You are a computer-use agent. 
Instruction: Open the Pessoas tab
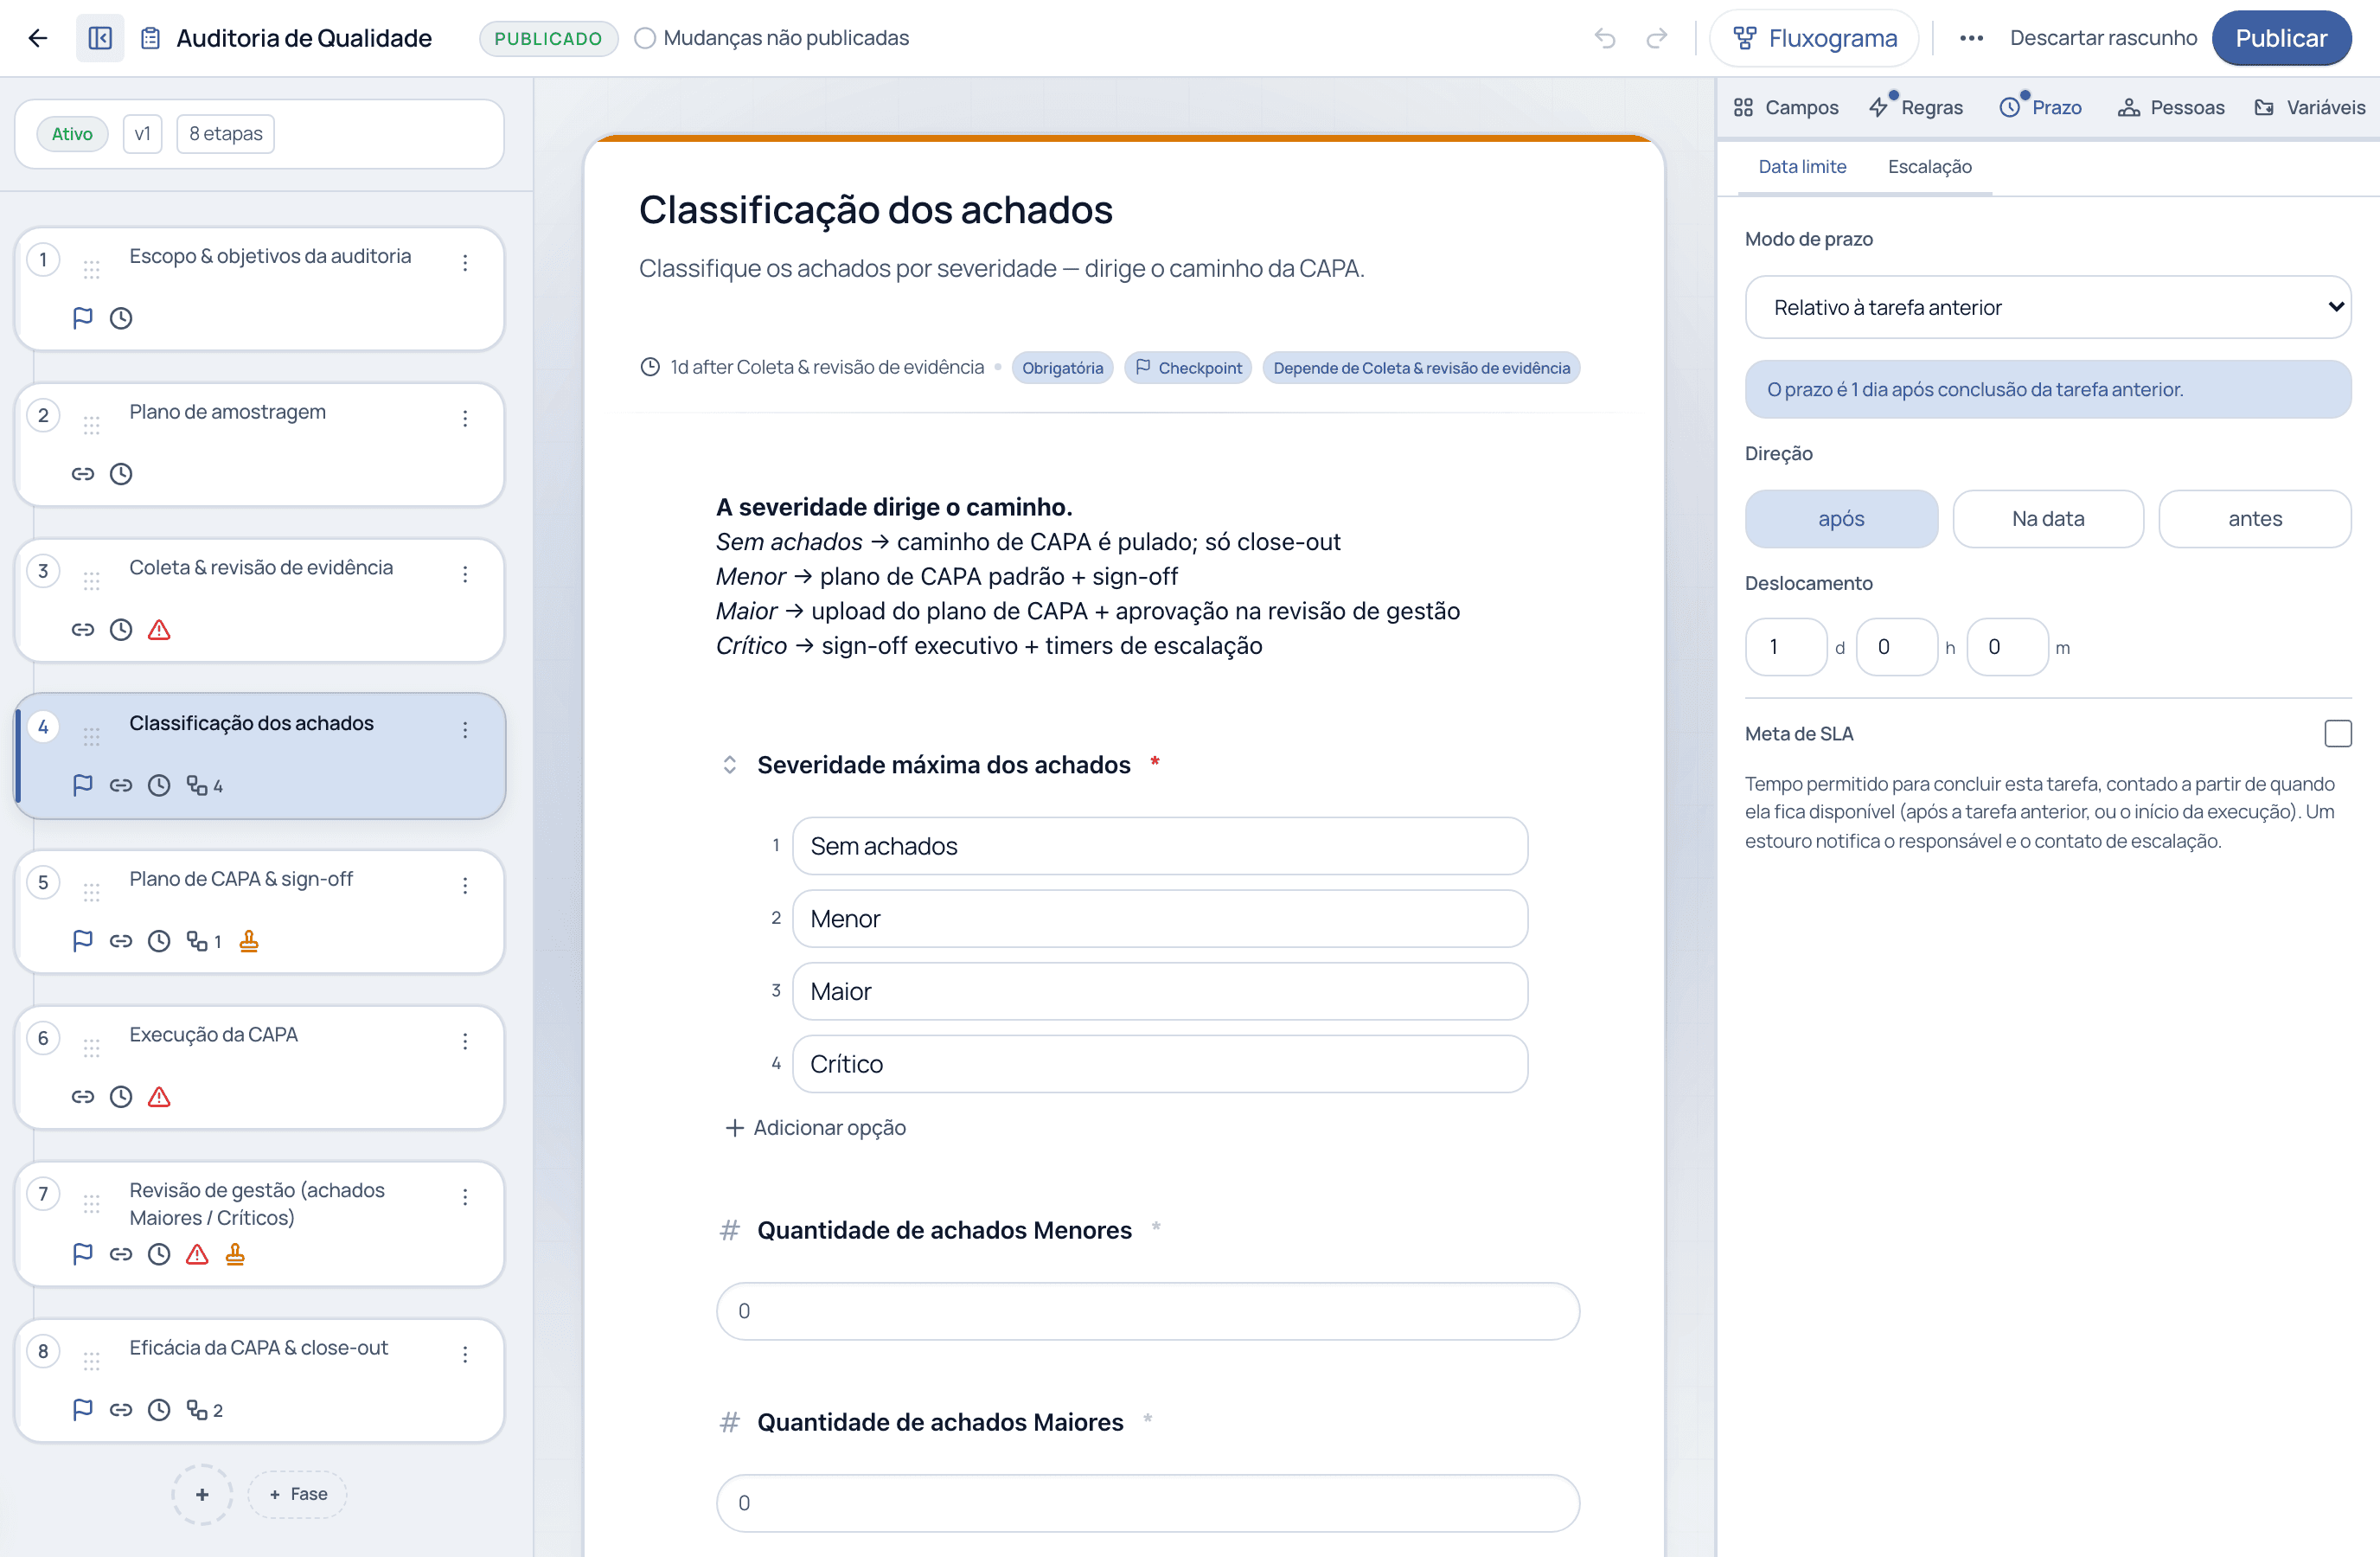click(2171, 108)
